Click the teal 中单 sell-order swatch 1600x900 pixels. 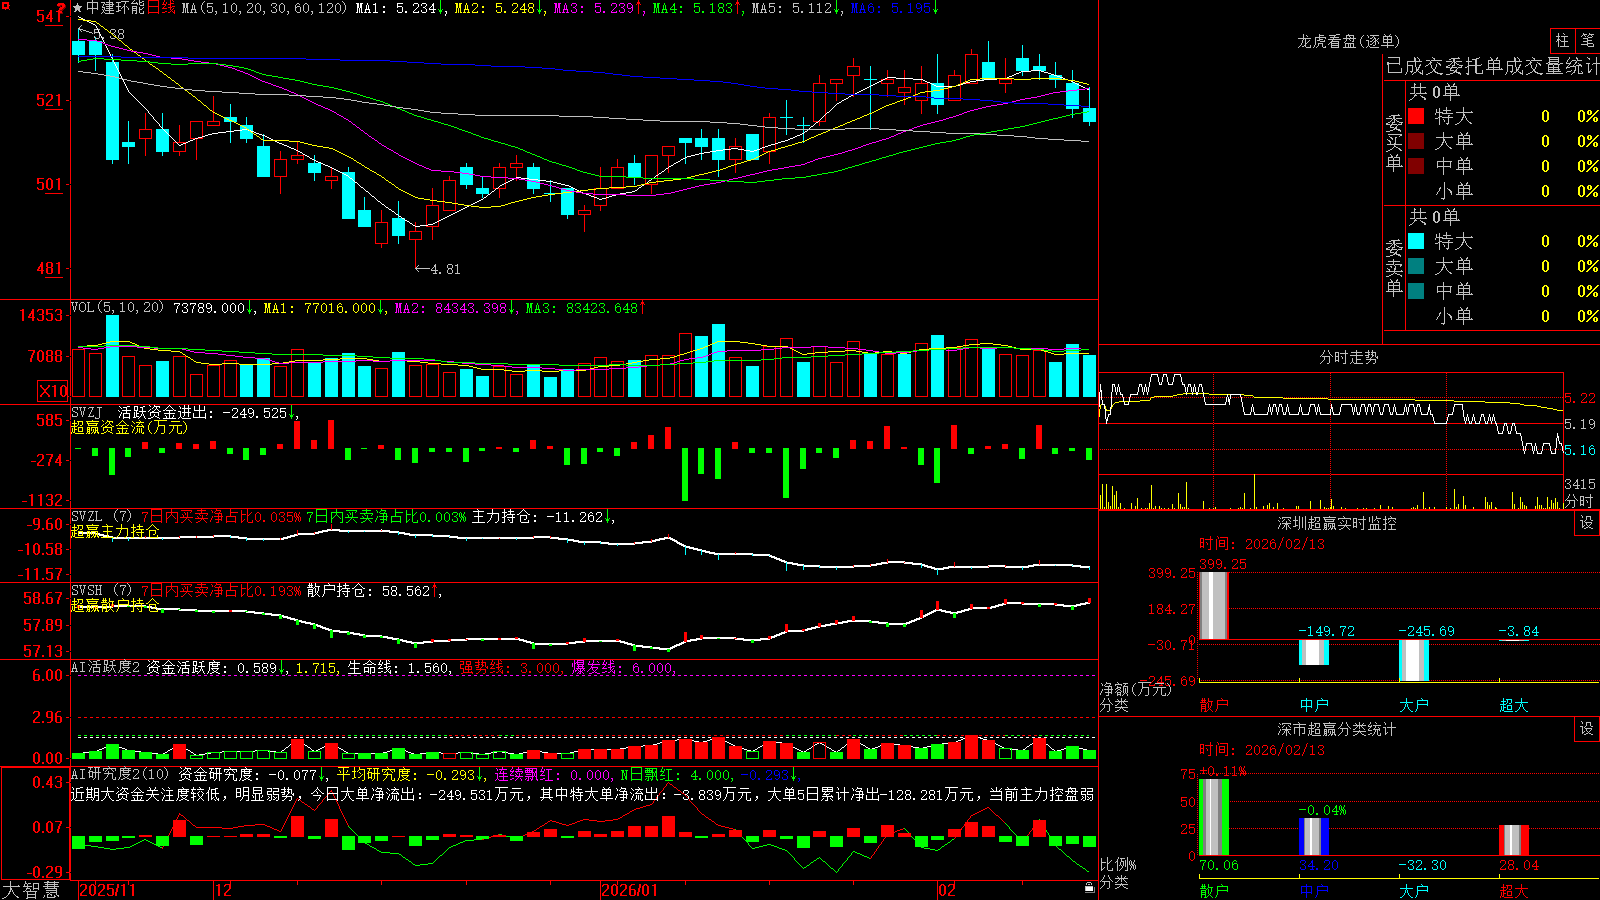pyautogui.click(x=1416, y=291)
